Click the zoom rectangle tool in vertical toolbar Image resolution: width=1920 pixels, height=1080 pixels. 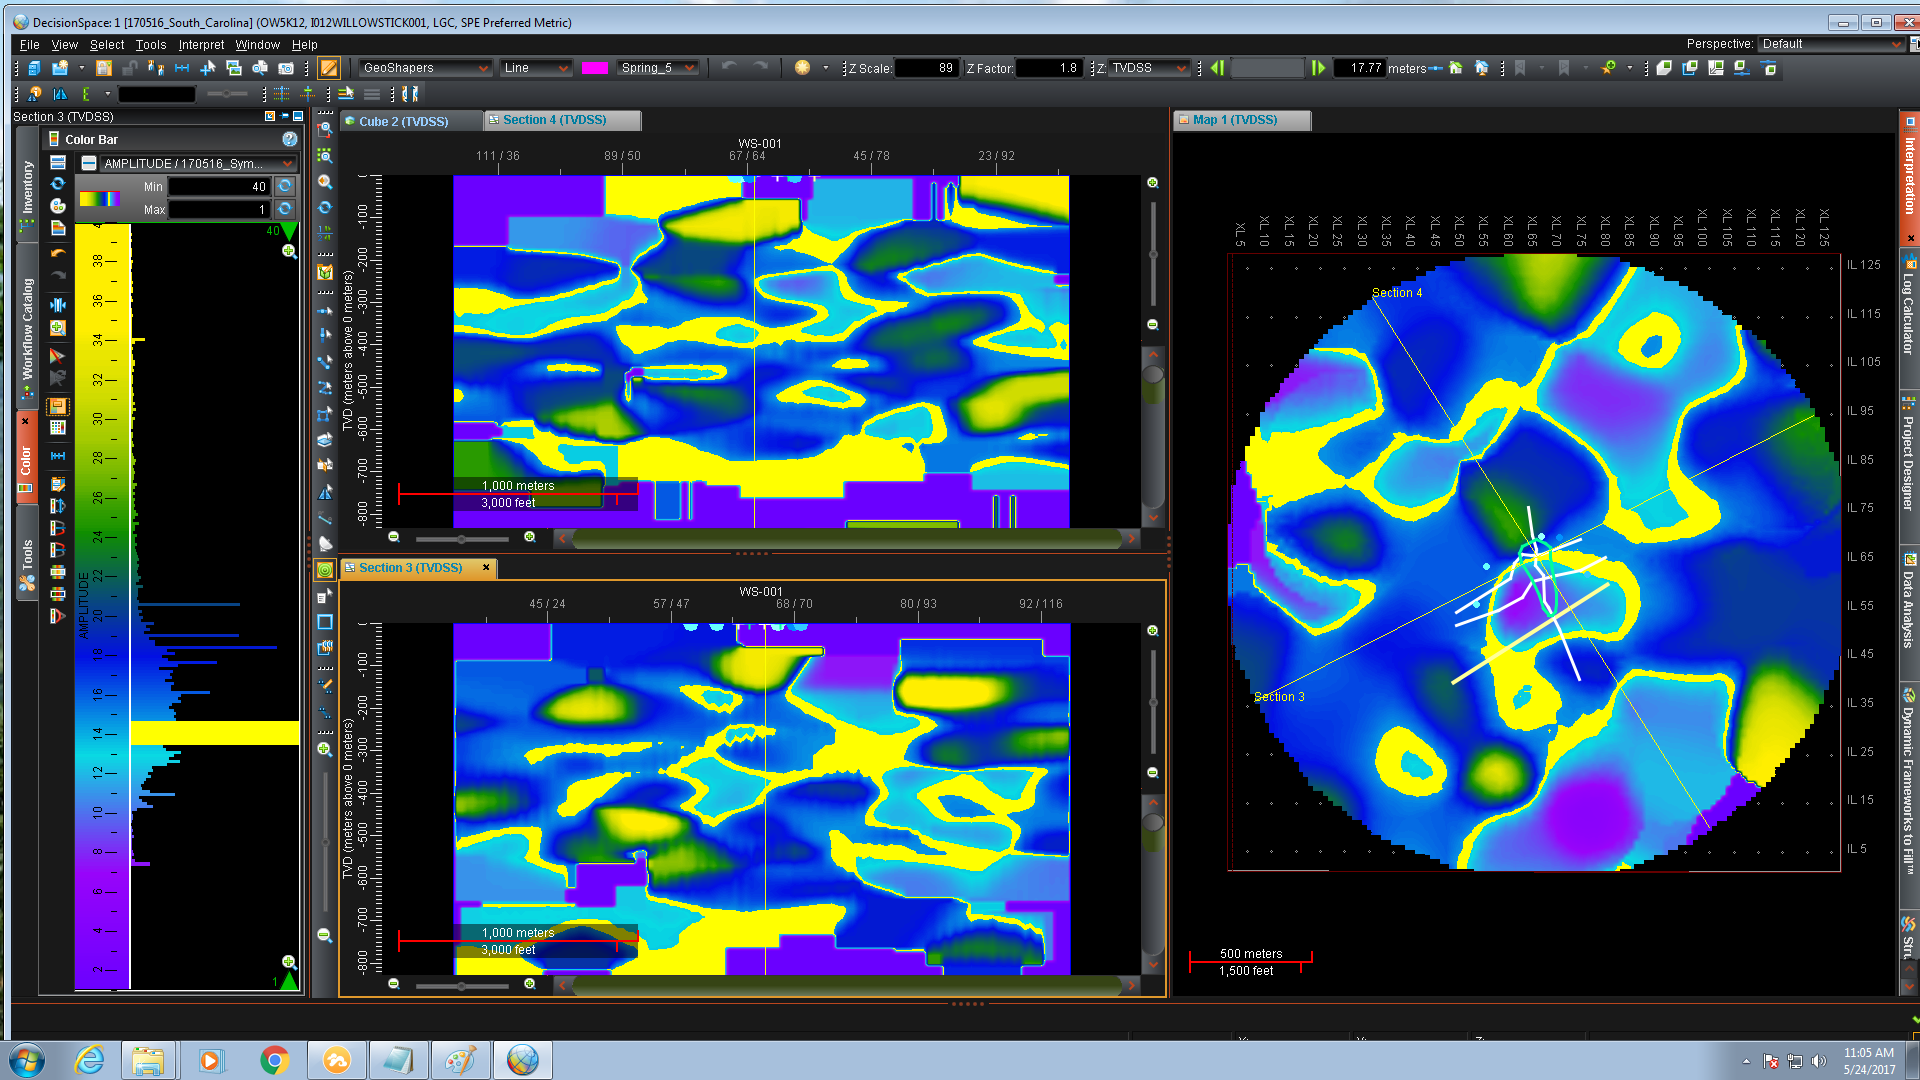(325, 129)
